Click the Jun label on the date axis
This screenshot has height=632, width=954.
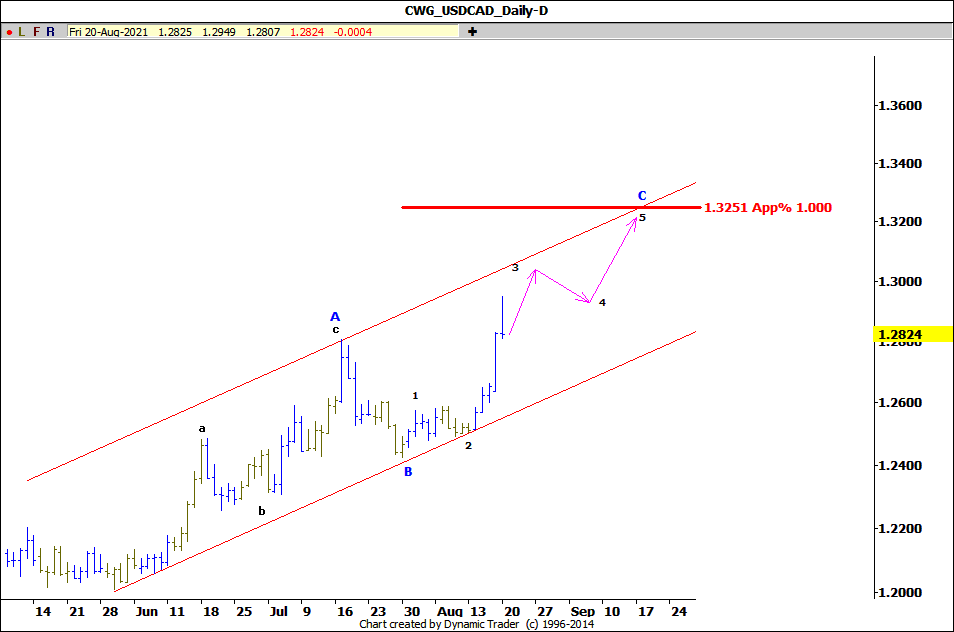pyautogui.click(x=147, y=611)
